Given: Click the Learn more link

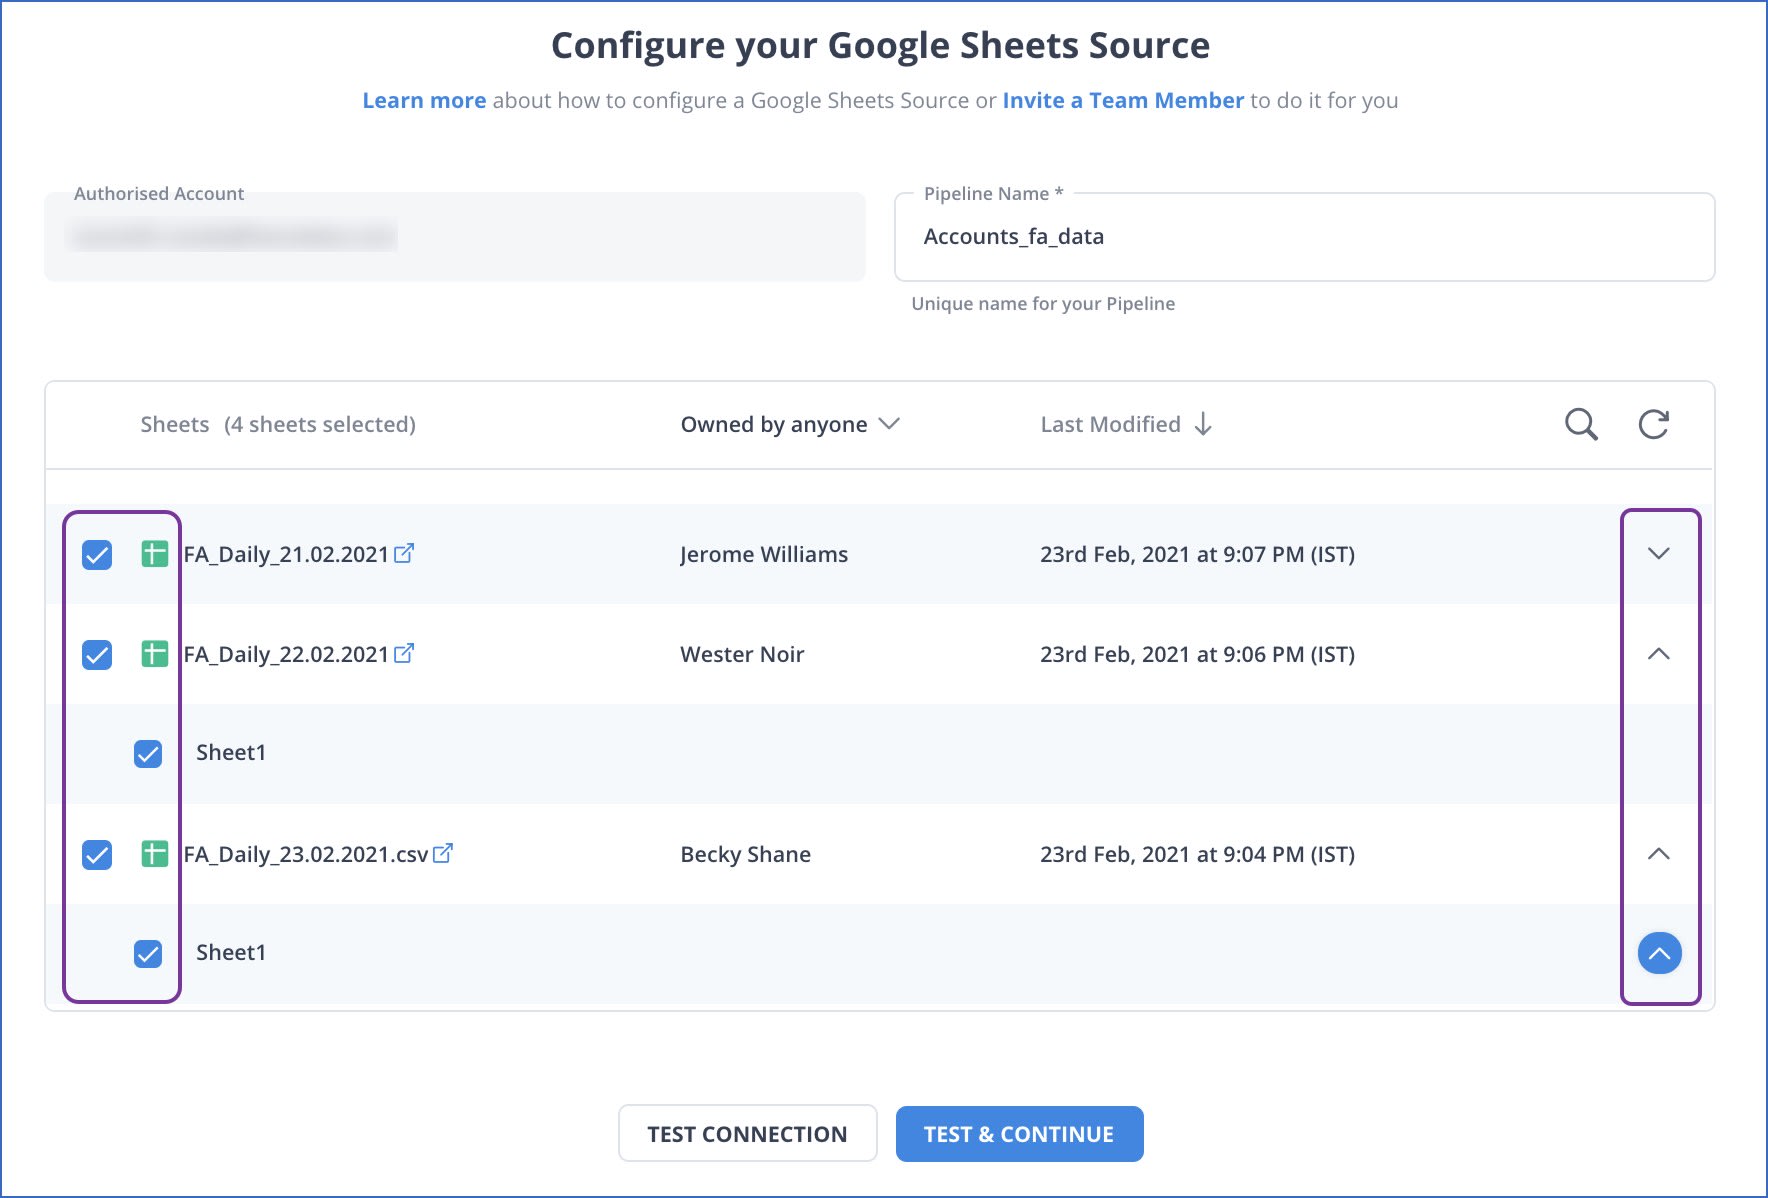Looking at the screenshot, I should coord(424,100).
